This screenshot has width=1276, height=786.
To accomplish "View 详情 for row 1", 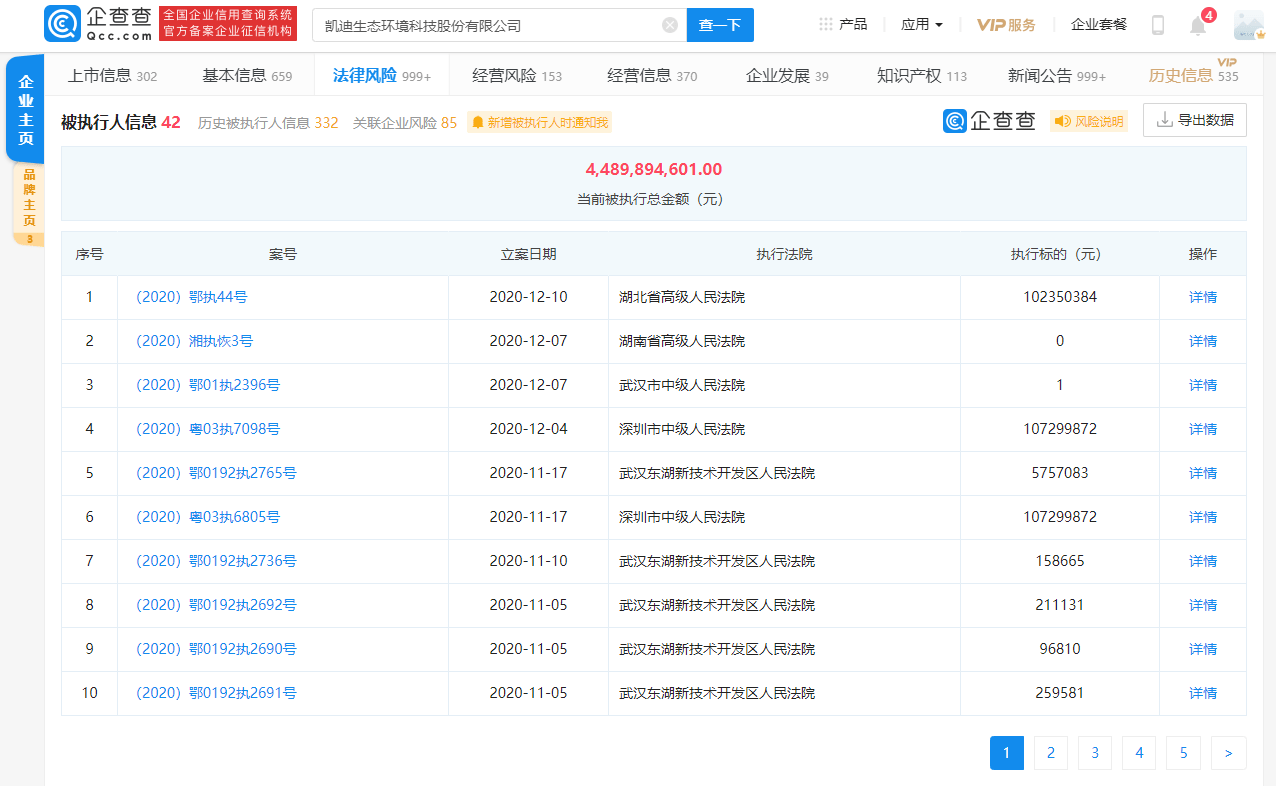I will coord(1203,297).
